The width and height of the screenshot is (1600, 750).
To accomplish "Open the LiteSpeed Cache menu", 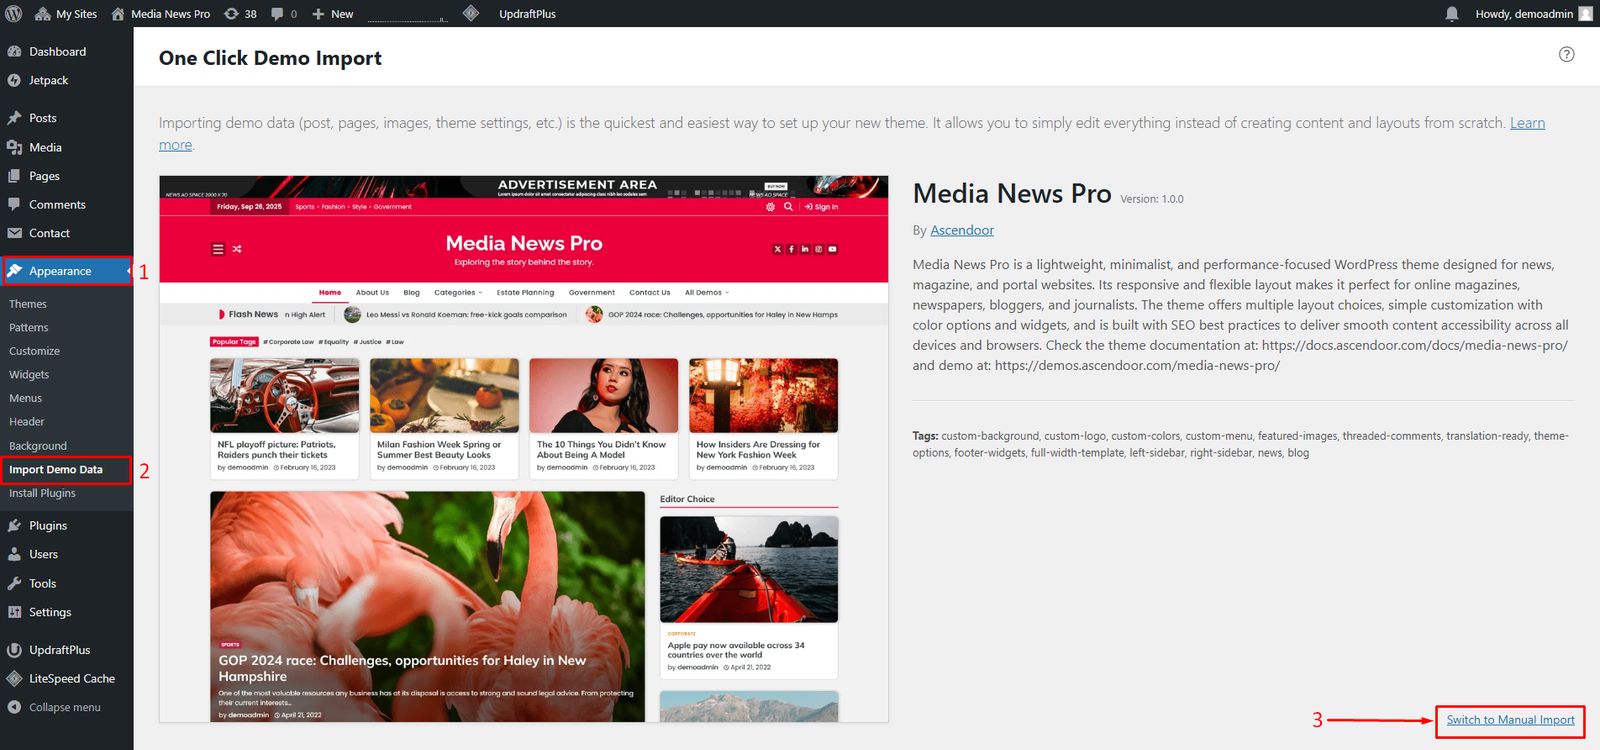I will tap(71, 679).
